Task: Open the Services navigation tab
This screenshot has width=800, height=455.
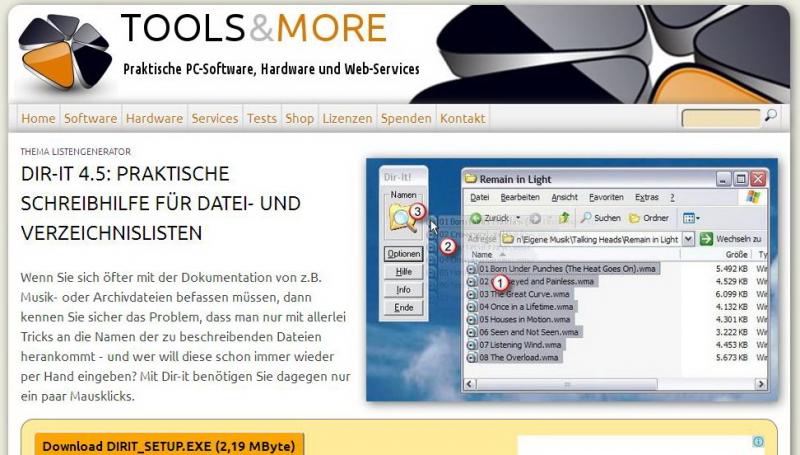Action: [x=215, y=118]
